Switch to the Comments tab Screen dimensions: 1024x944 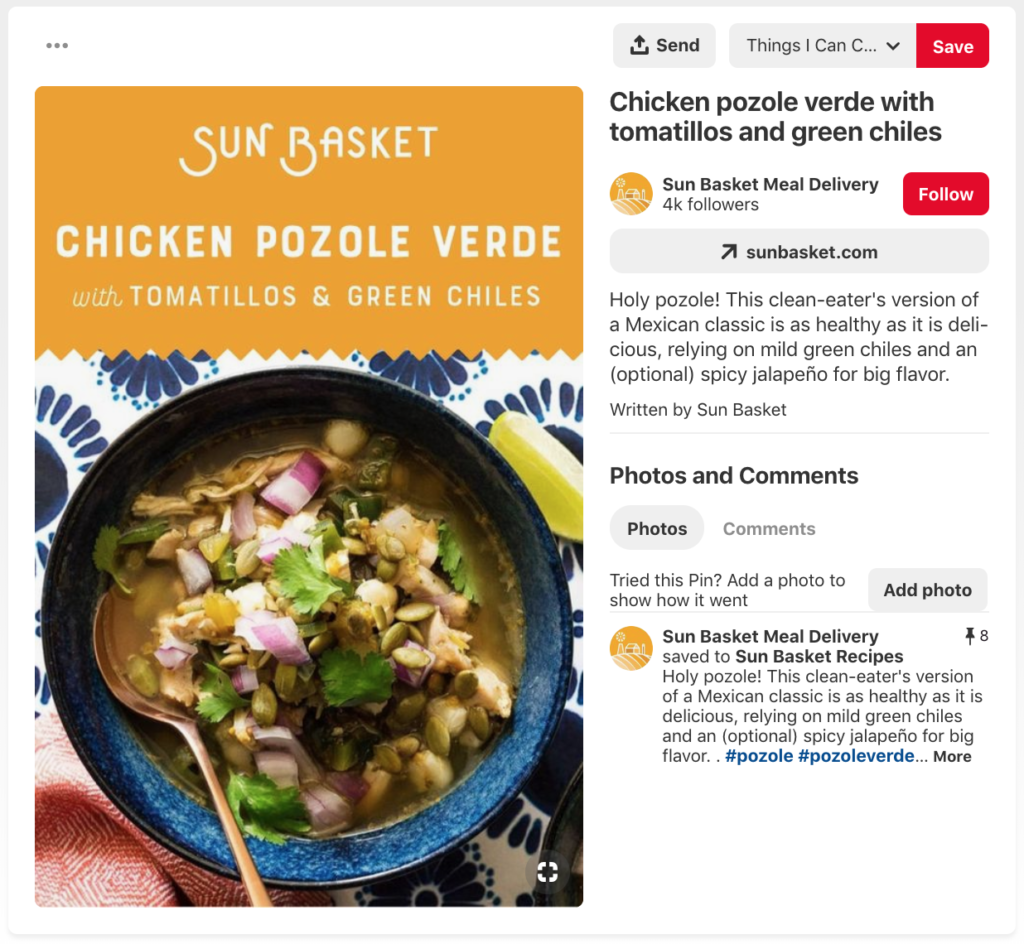coord(769,528)
